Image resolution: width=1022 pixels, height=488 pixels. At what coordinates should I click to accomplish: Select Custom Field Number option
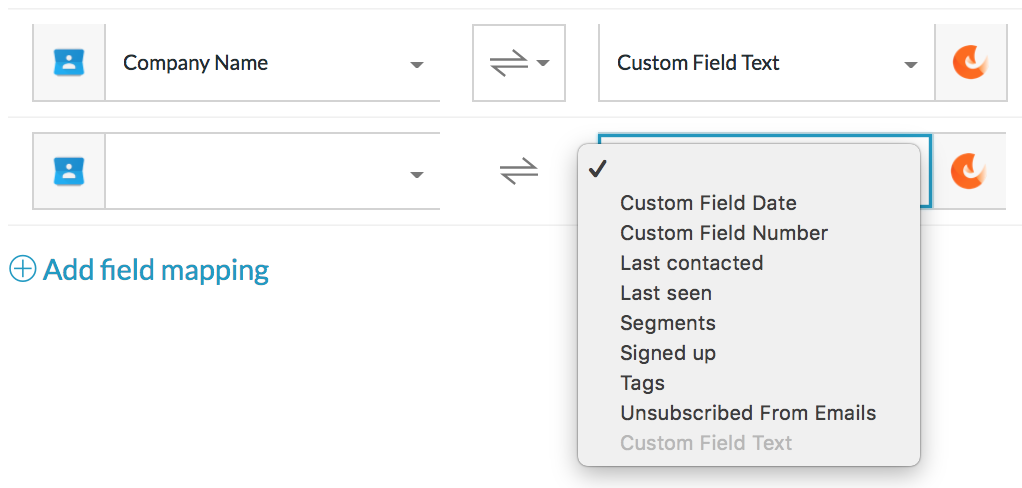(724, 233)
